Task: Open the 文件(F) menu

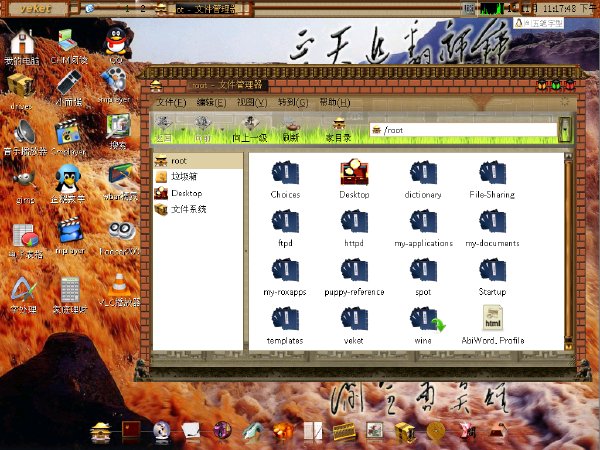Action: tap(171, 103)
